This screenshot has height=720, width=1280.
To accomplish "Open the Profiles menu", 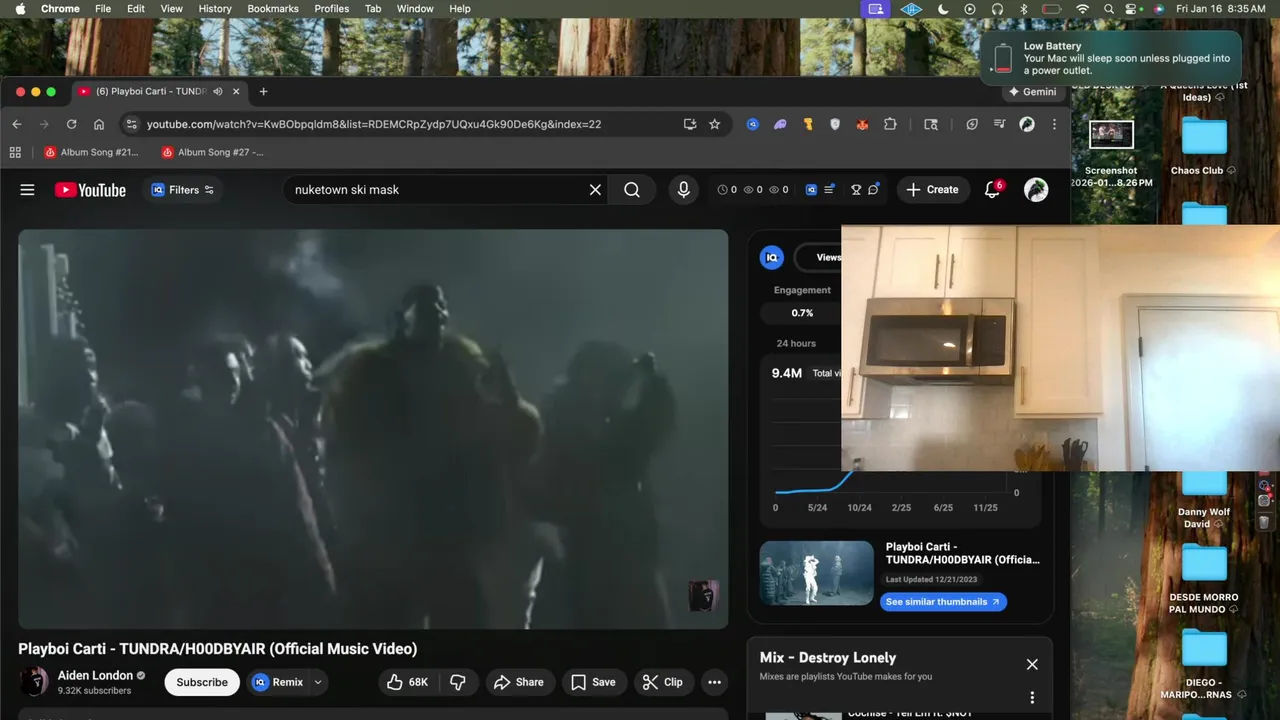I will pyautogui.click(x=332, y=9).
